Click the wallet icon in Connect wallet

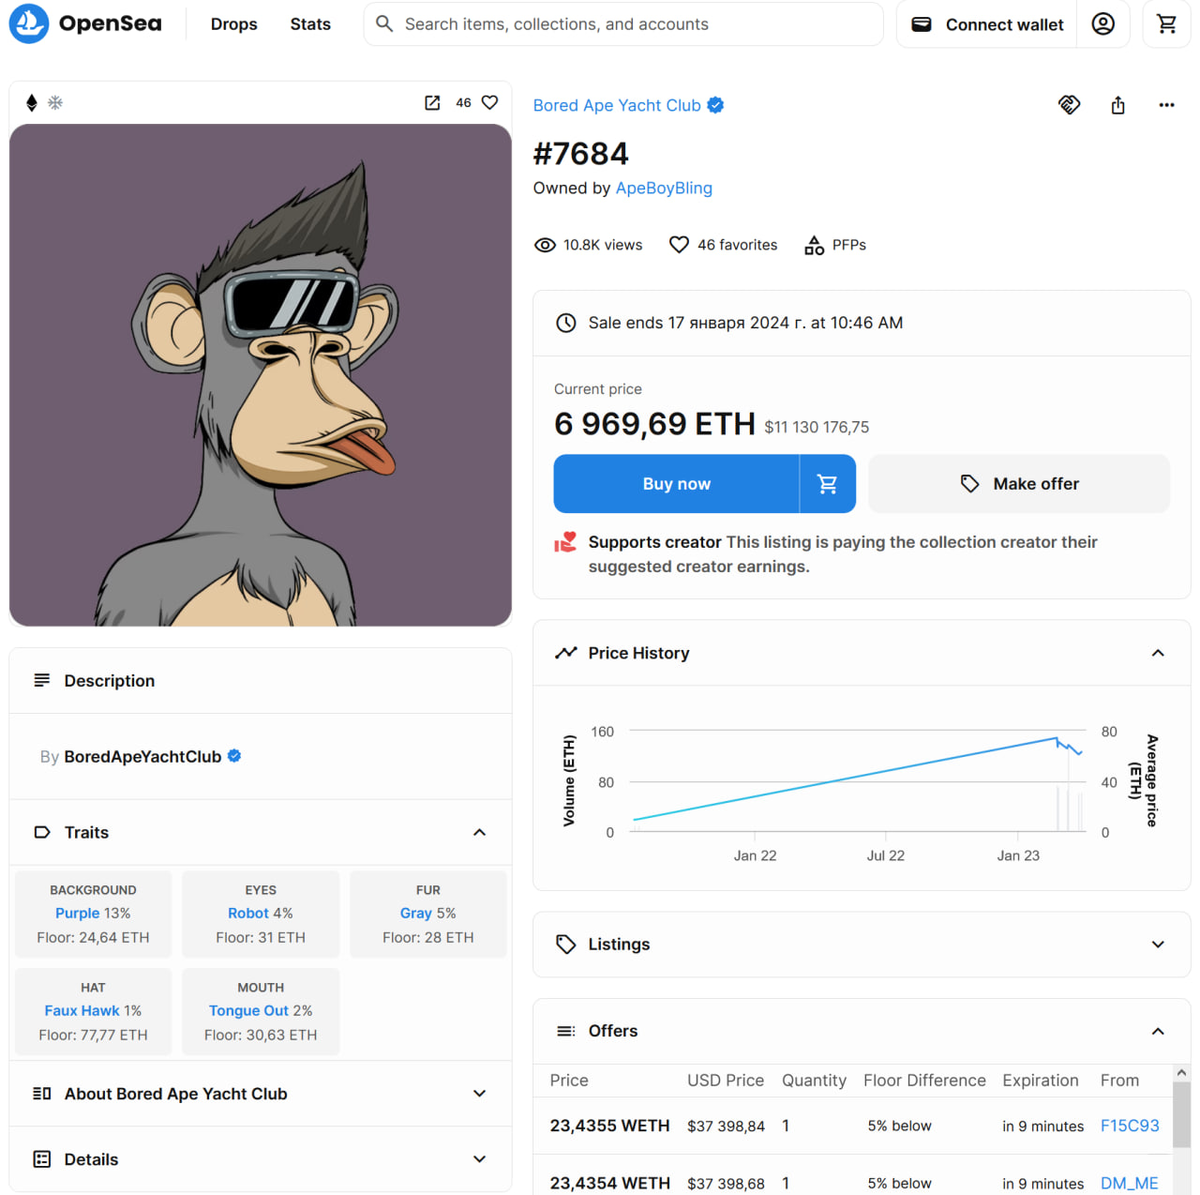pos(922,24)
